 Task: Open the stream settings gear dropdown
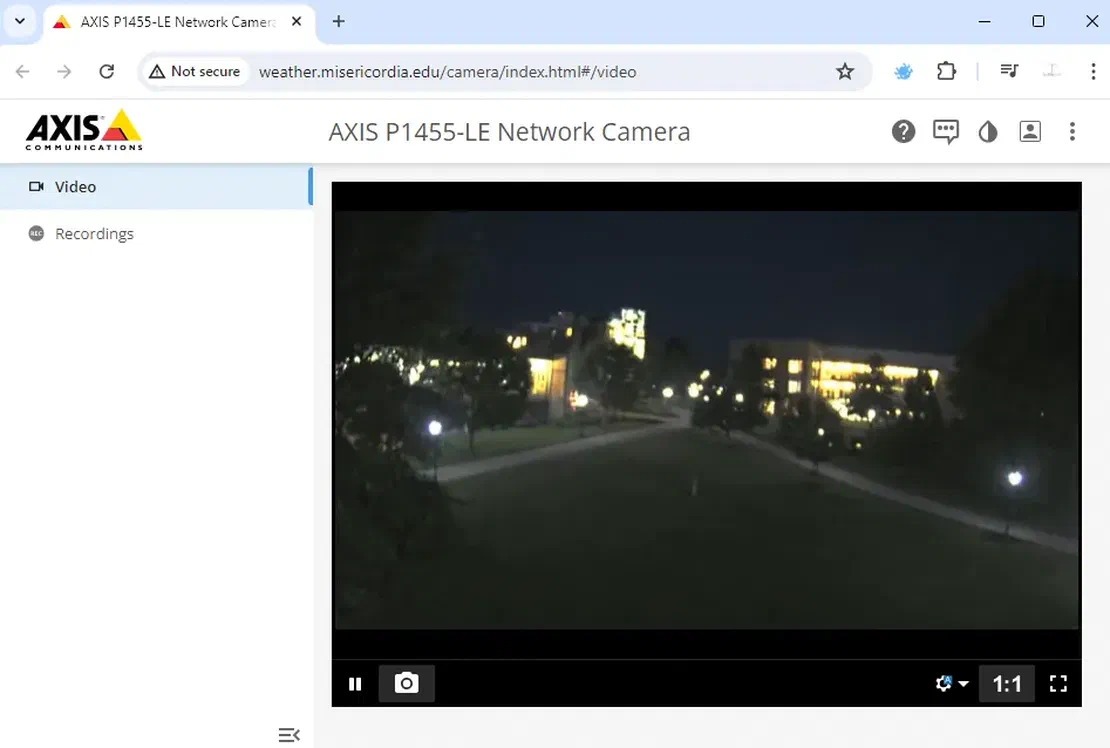[949, 683]
